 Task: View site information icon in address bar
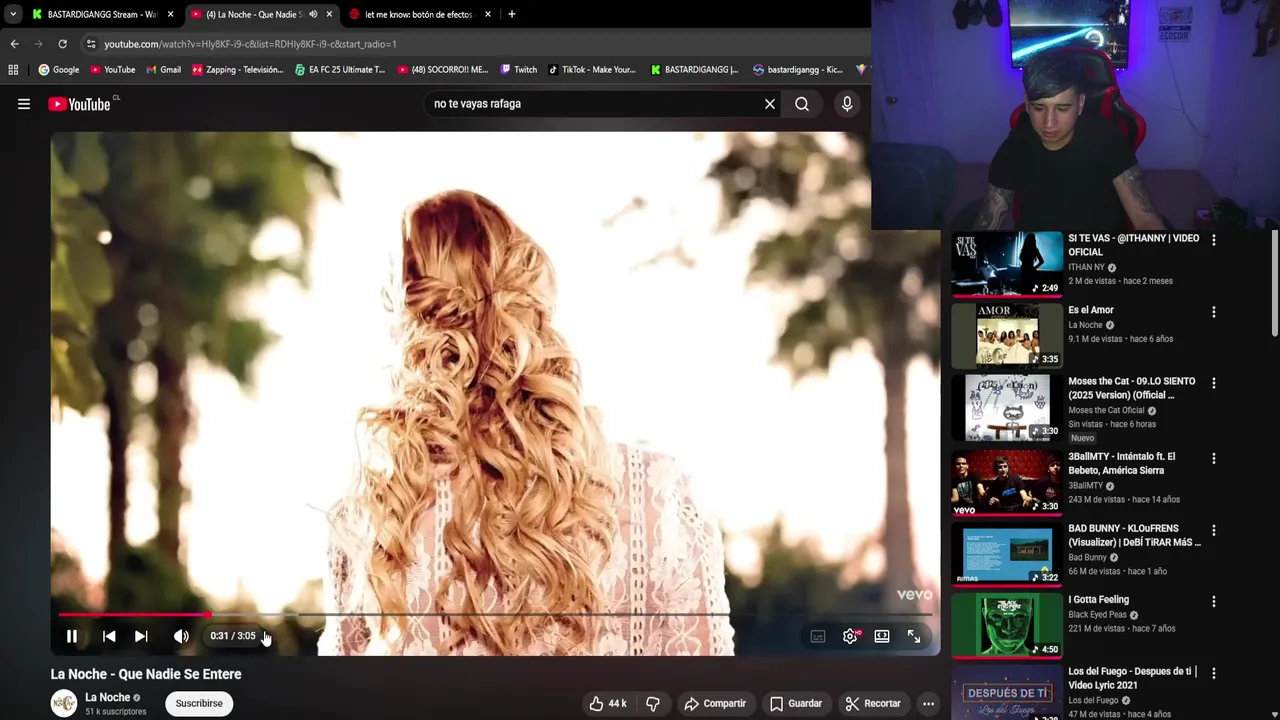(x=91, y=44)
